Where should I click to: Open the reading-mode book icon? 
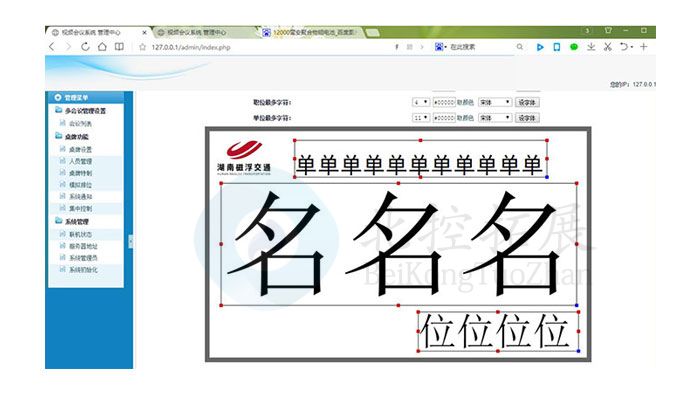pyautogui.click(x=119, y=47)
